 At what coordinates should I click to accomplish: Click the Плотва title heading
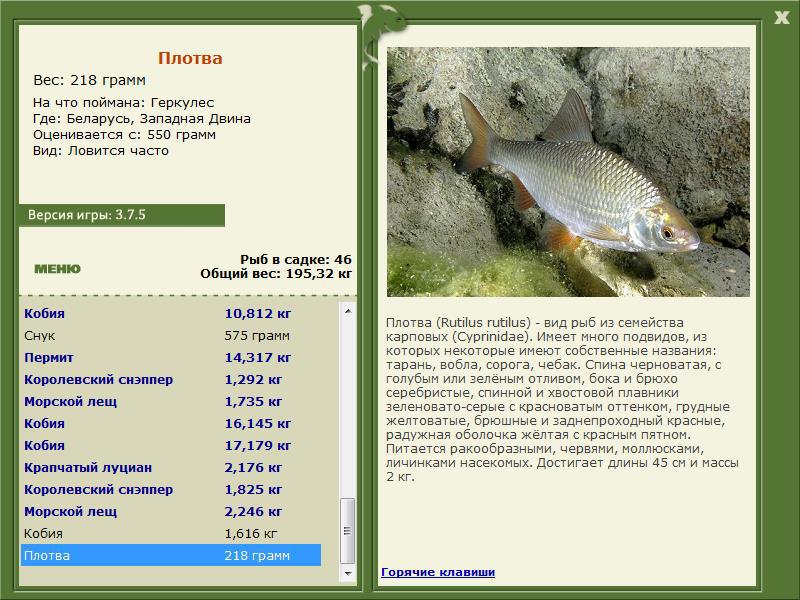click(x=190, y=58)
